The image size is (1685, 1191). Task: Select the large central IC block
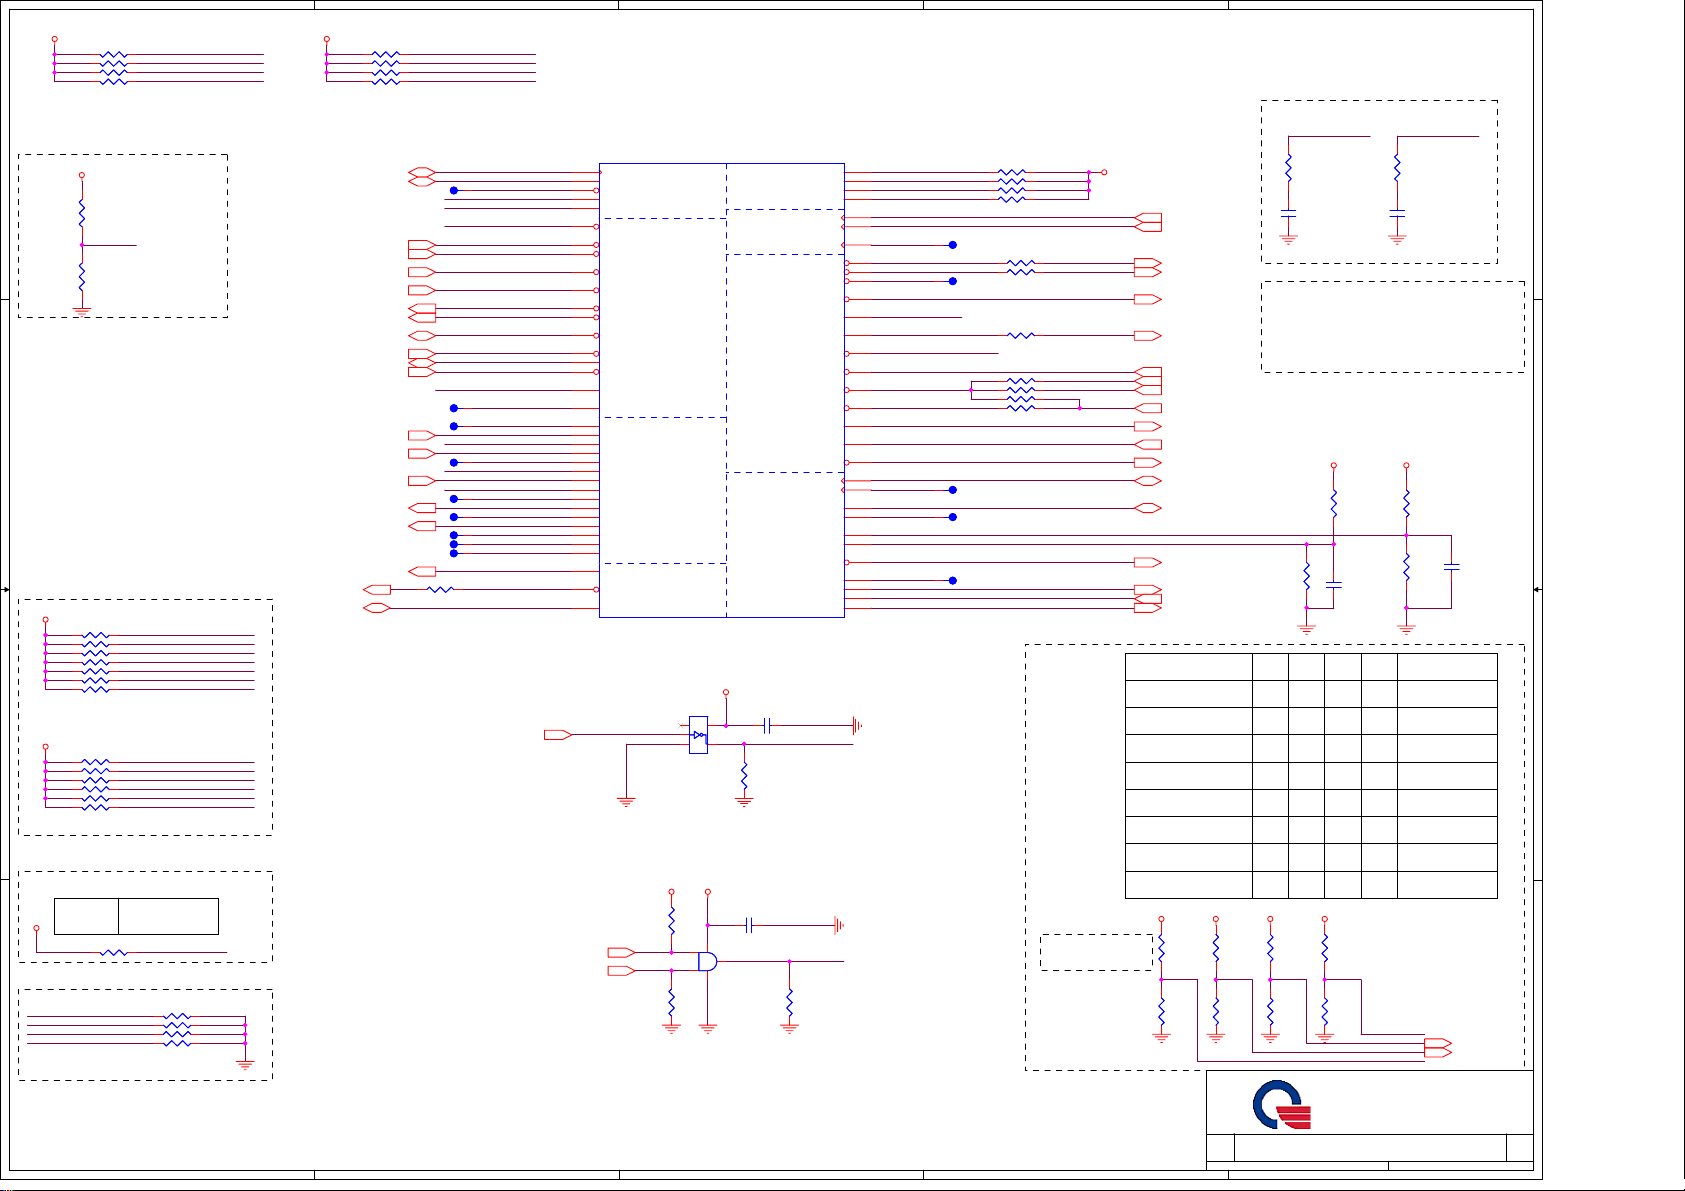pyautogui.click(x=722, y=390)
